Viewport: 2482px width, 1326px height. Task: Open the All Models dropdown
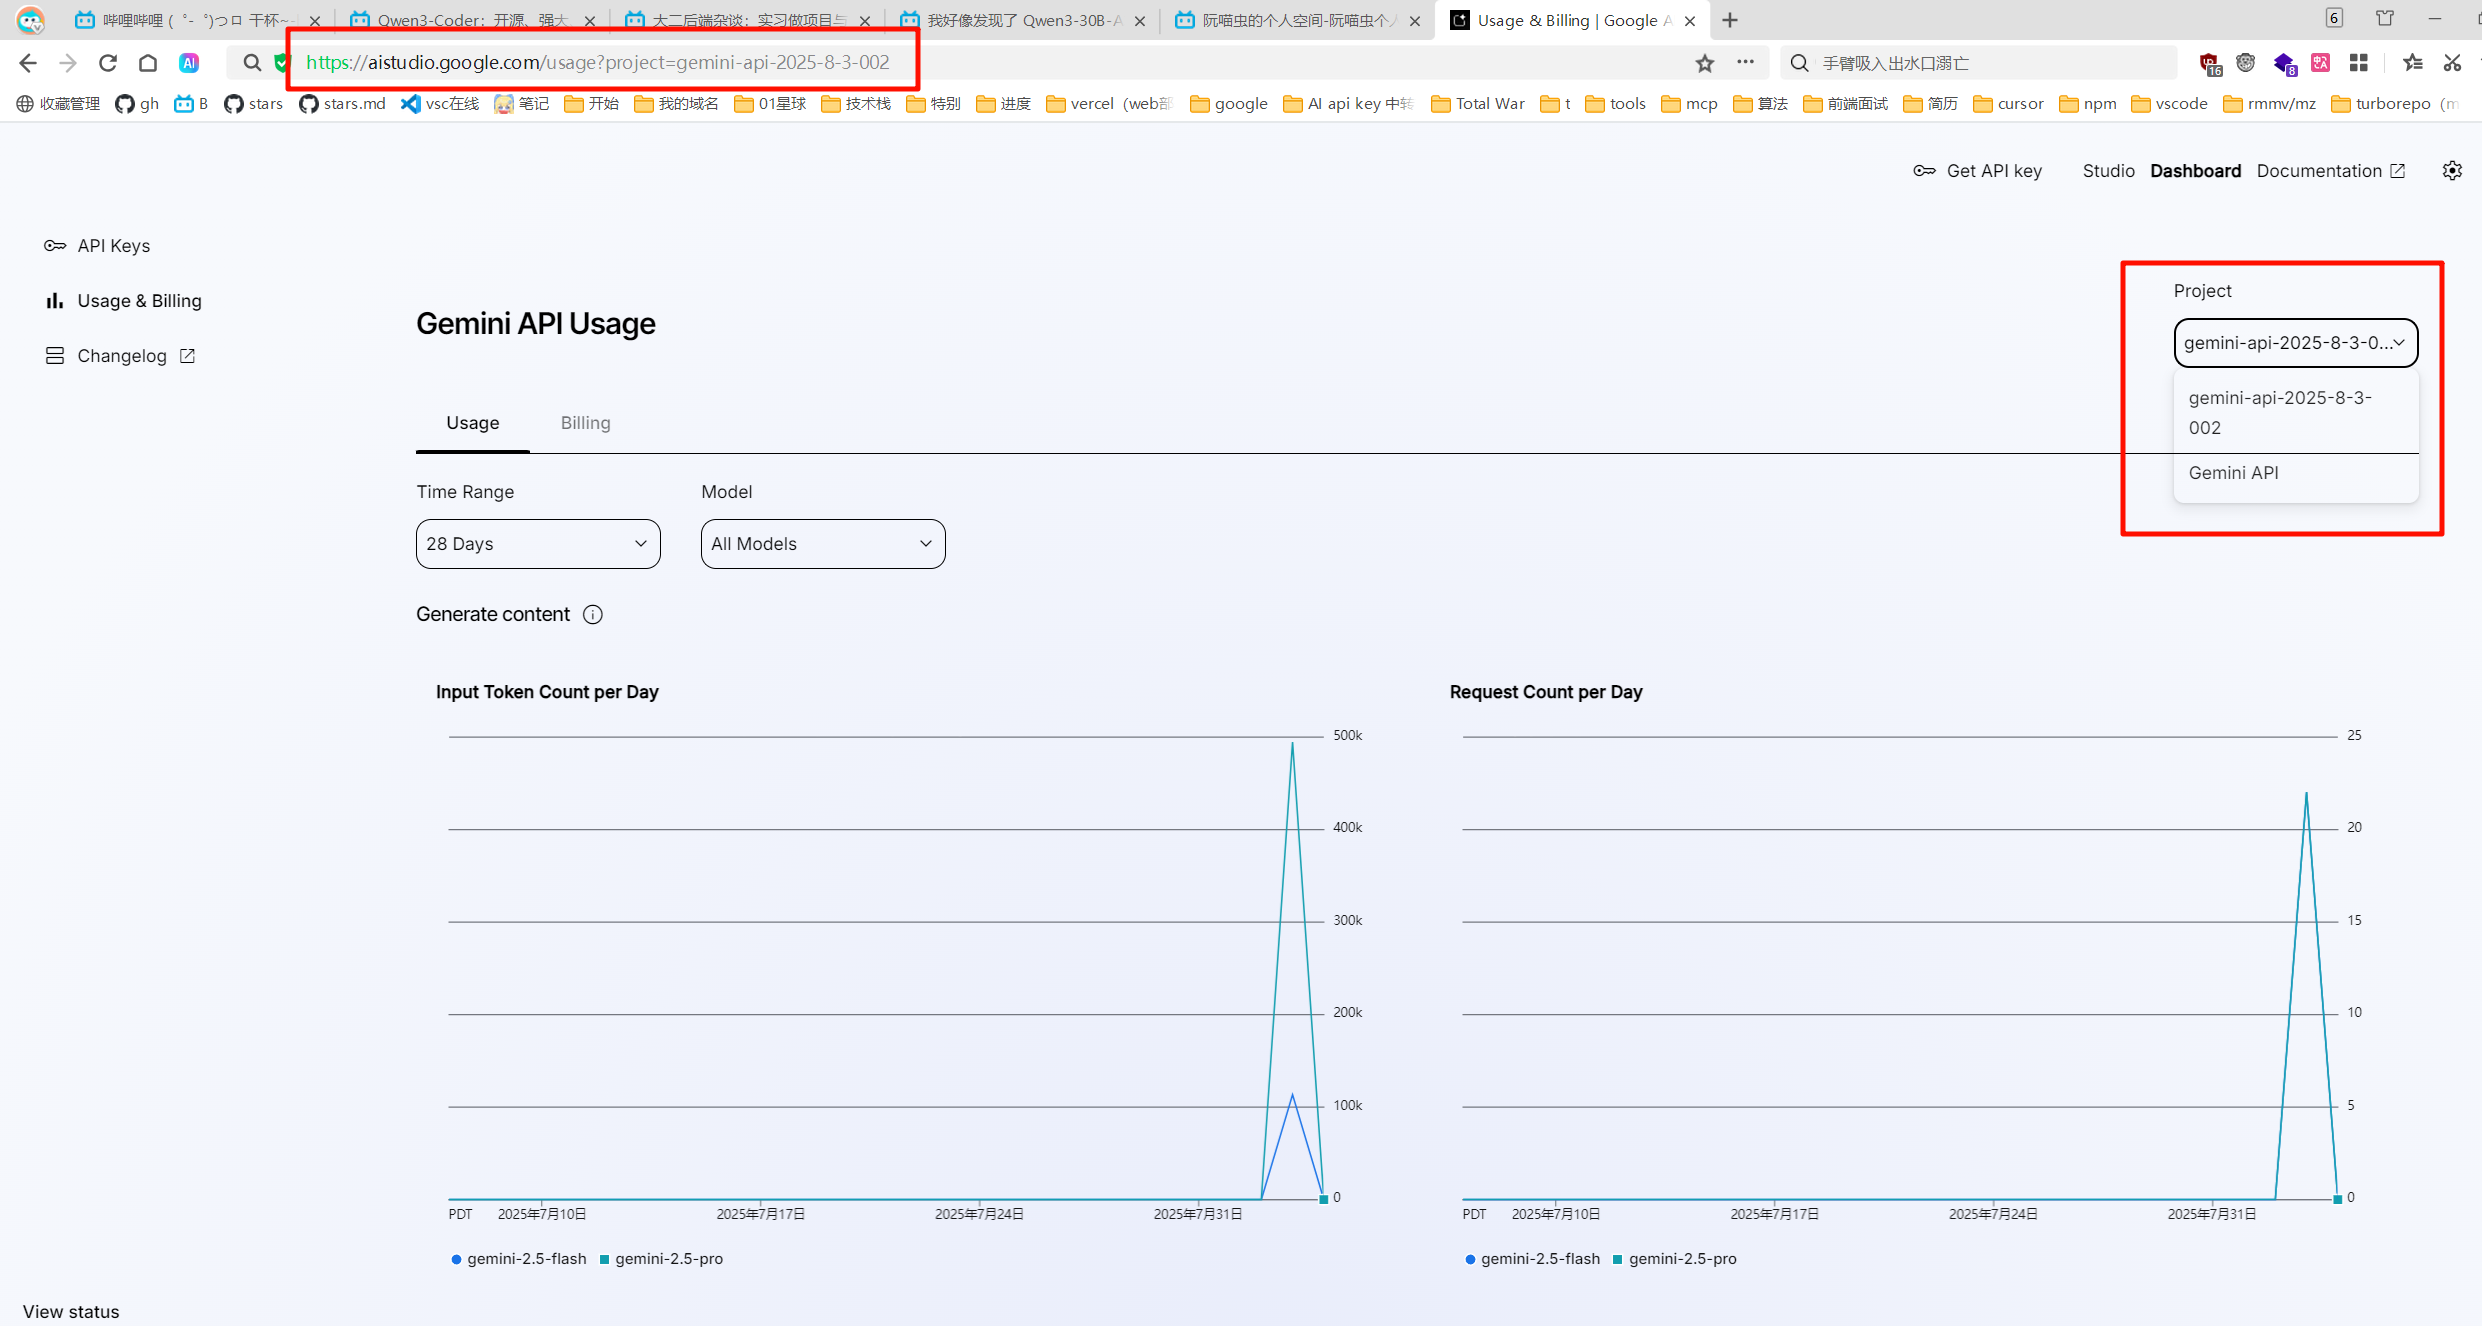823,544
